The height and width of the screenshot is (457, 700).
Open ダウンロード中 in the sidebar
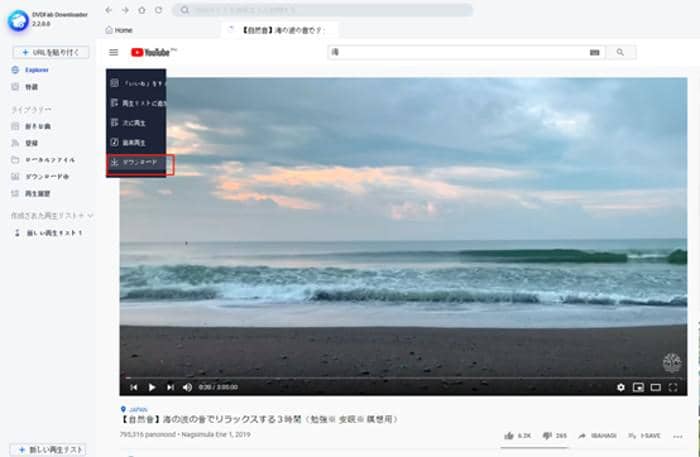point(40,177)
